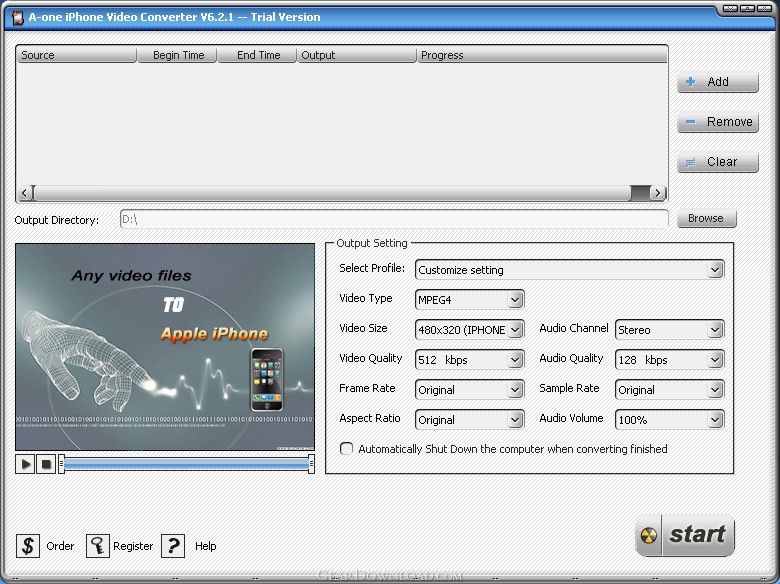This screenshot has width=780, height=584.
Task: Click the Output Directory path field
Action: point(394,219)
